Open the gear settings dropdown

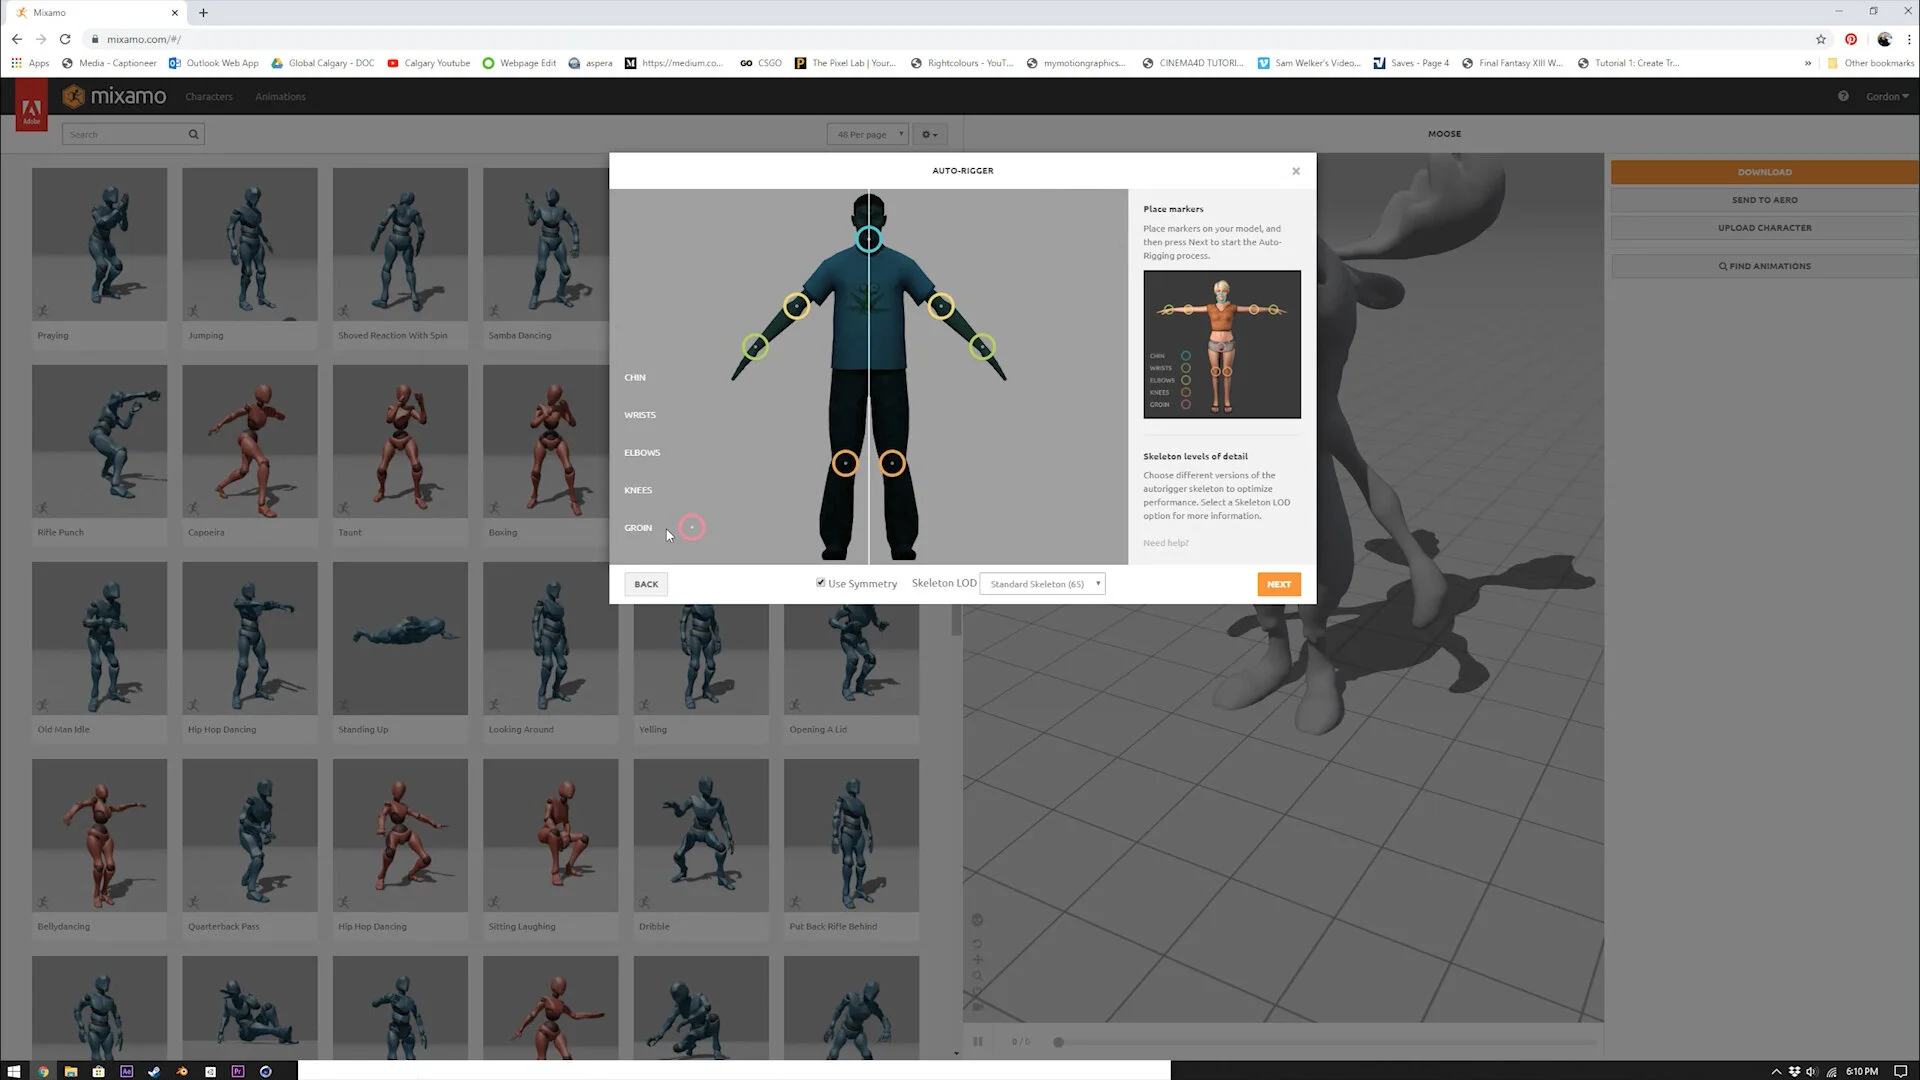pyautogui.click(x=929, y=134)
